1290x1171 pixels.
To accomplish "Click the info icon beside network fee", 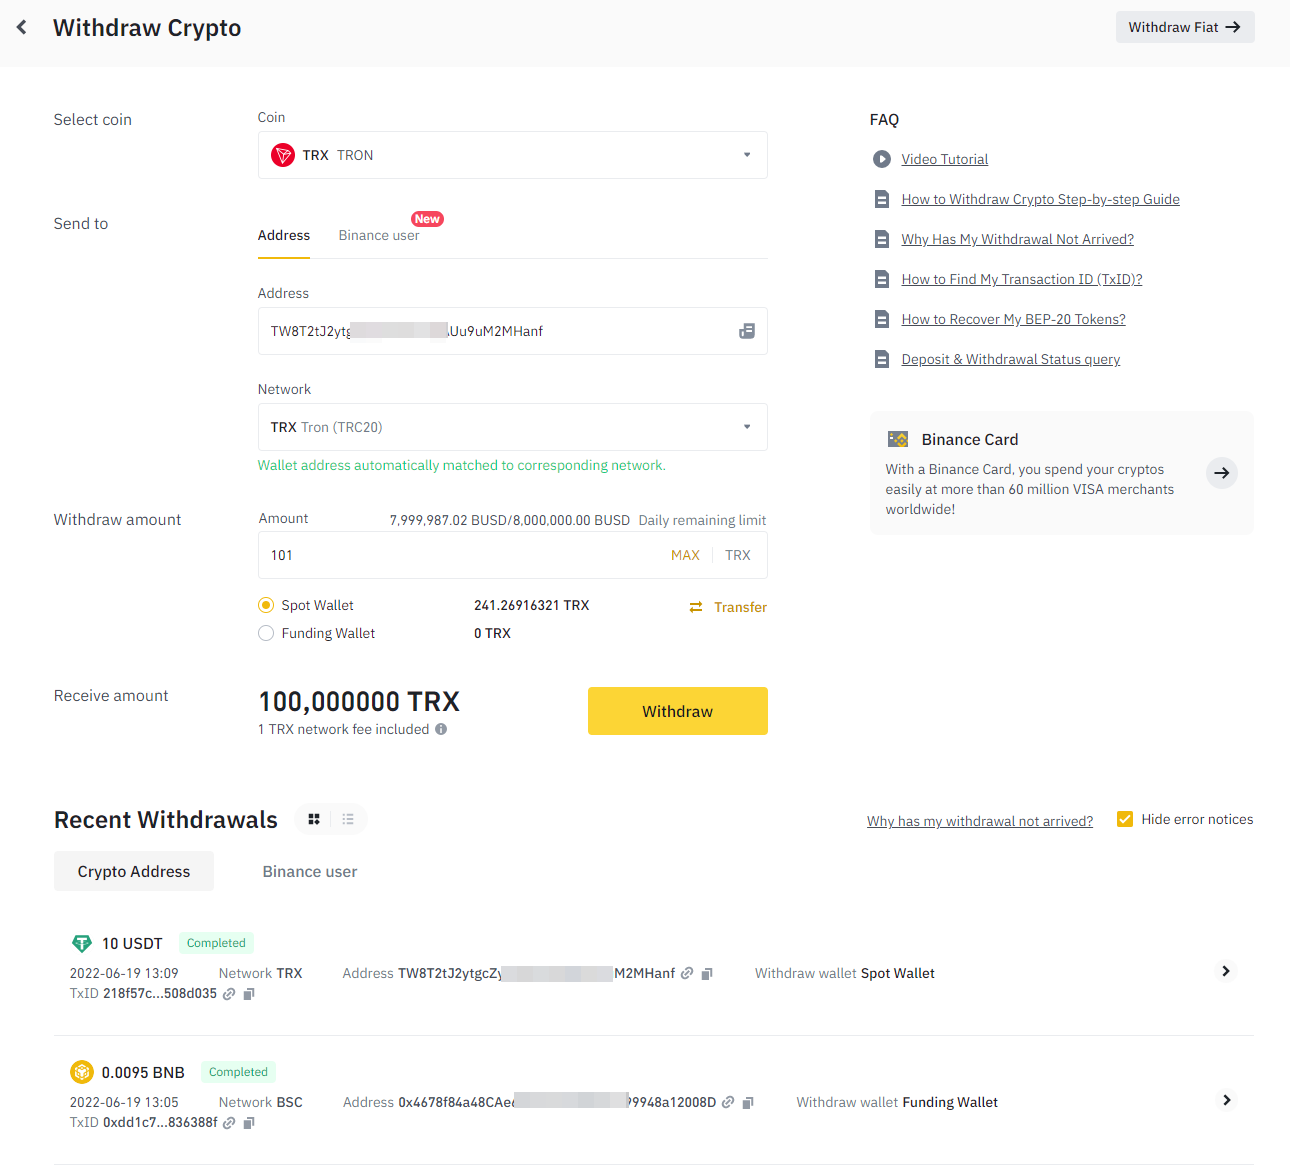I will point(441,729).
